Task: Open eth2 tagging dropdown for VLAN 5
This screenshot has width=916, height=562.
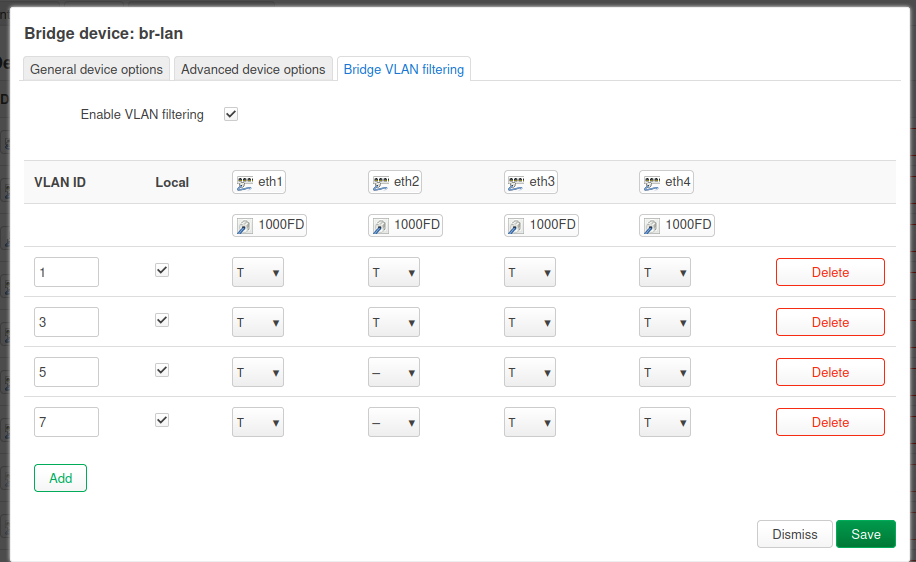Action: (x=393, y=372)
